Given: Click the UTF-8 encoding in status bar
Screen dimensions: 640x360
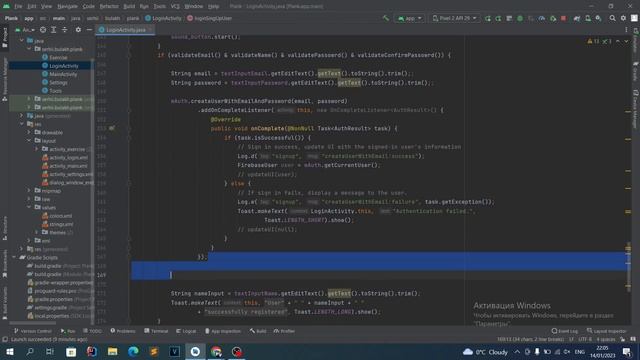Looking at the screenshot, I should (584, 339).
